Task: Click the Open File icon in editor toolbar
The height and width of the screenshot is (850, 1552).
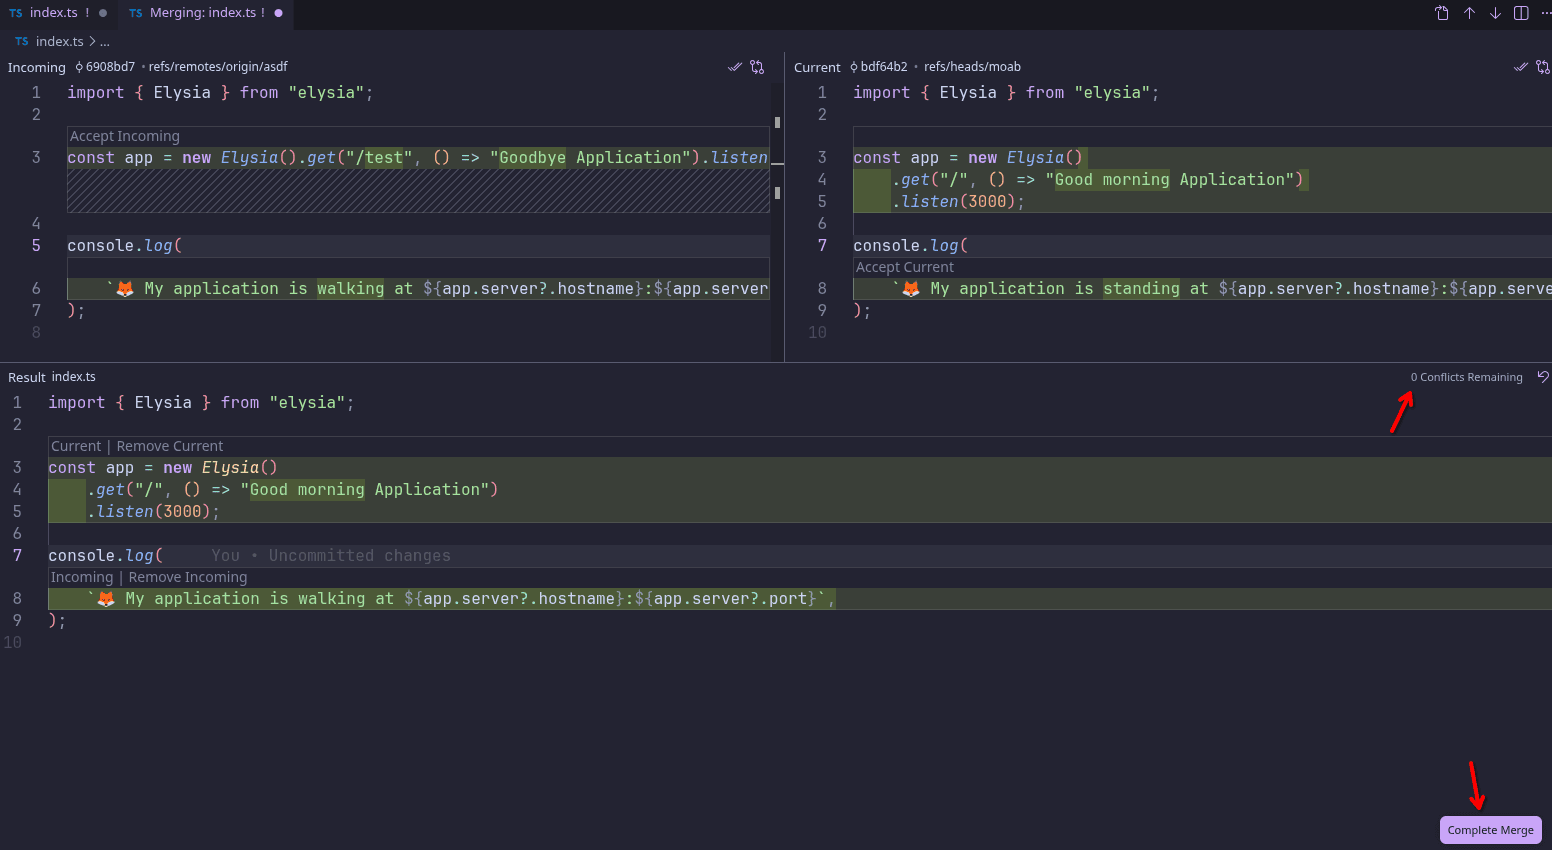Action: 1442,13
